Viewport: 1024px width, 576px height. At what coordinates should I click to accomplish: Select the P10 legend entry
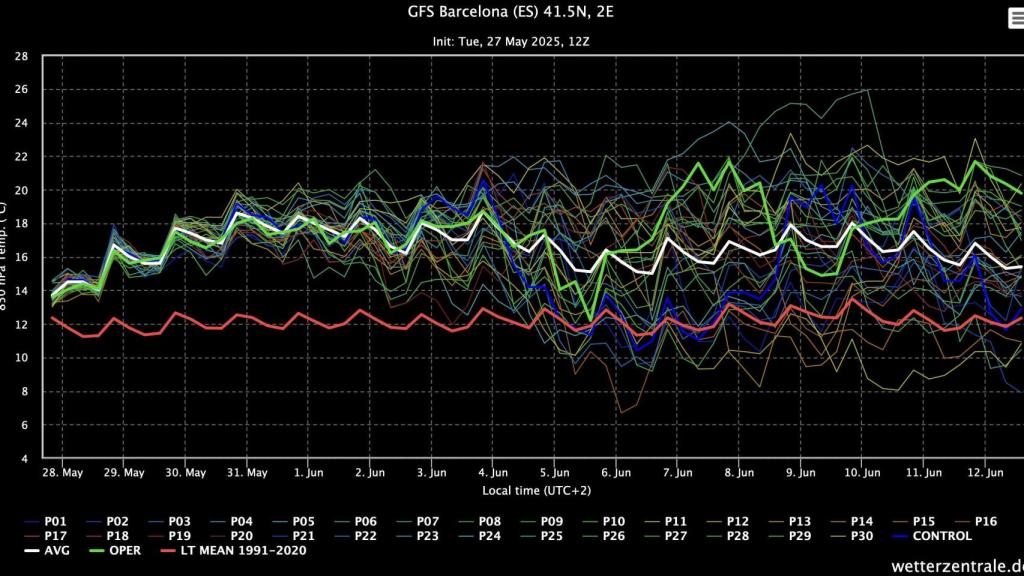[613, 521]
